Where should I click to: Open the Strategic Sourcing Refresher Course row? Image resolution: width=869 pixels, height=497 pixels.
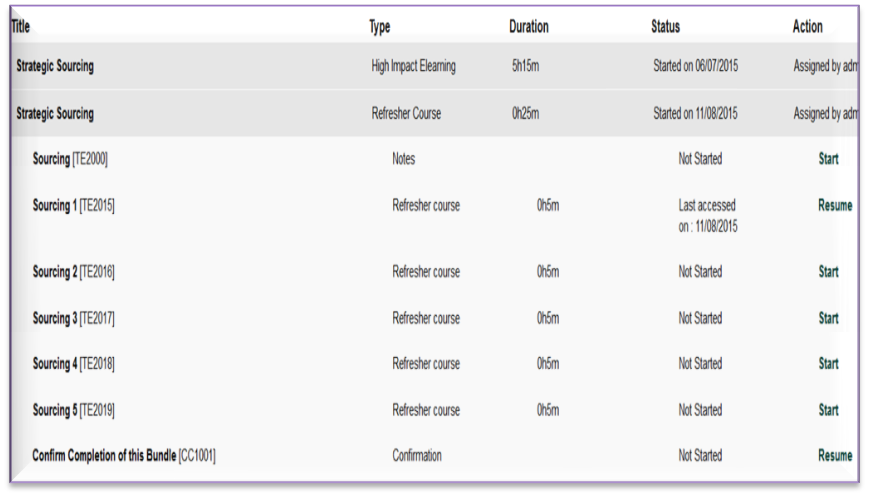point(55,114)
